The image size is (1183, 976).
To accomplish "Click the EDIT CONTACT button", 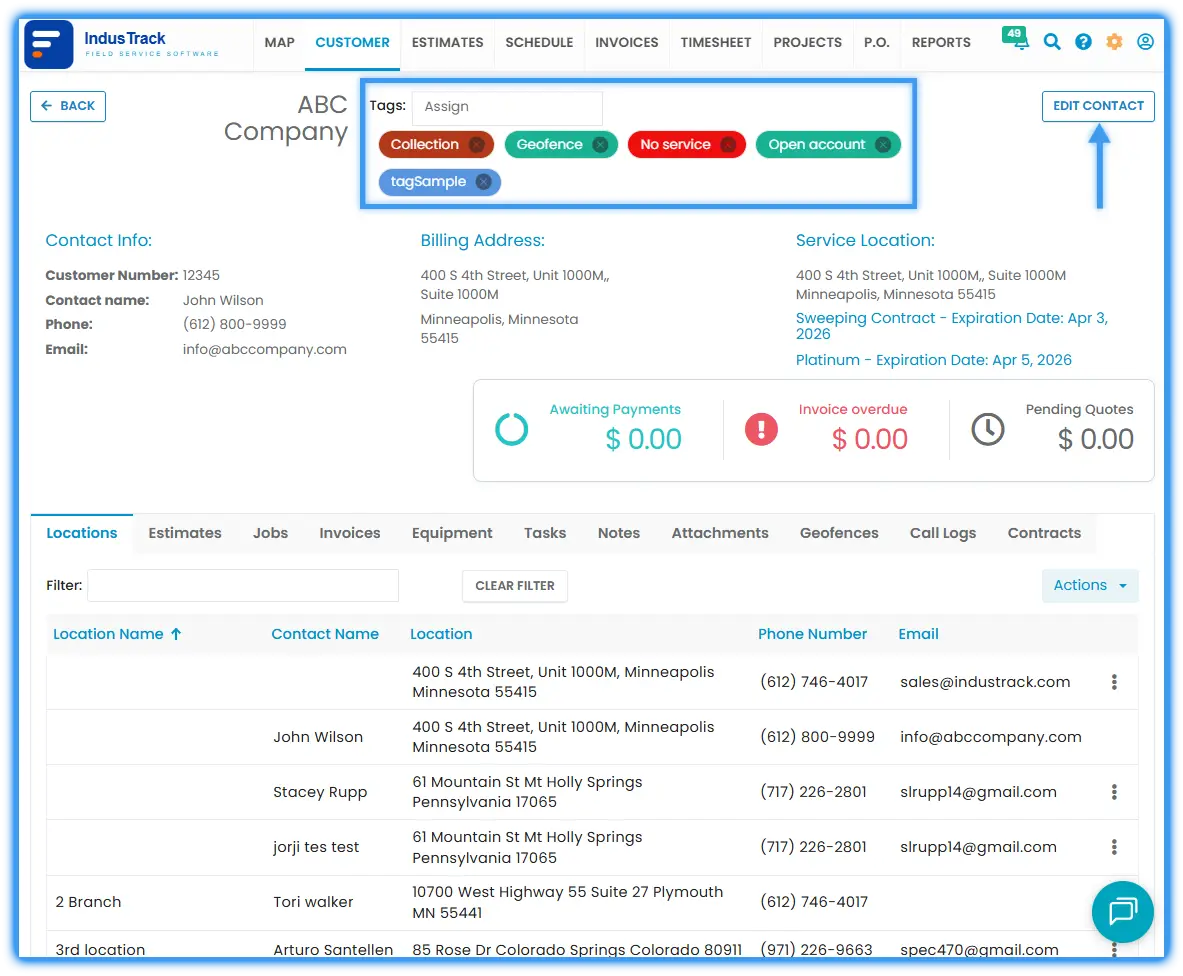I will tap(1098, 106).
